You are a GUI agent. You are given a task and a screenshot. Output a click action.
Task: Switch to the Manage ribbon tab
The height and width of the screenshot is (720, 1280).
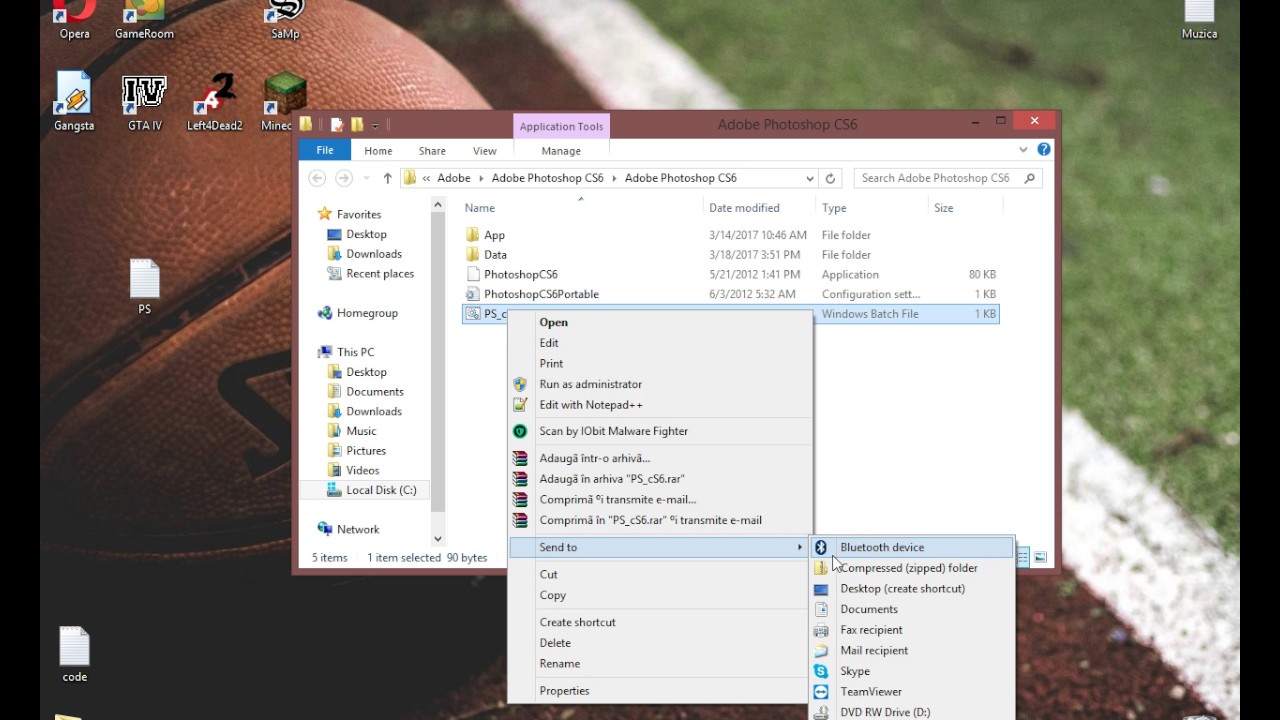[x=560, y=150]
